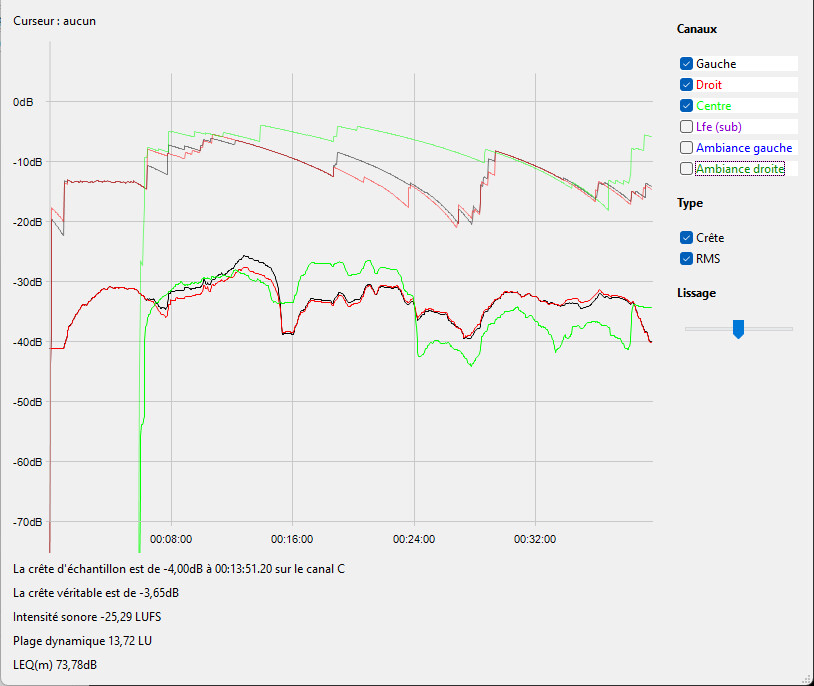Click the Lissage section heading
The width and height of the screenshot is (814, 686).
click(x=696, y=293)
